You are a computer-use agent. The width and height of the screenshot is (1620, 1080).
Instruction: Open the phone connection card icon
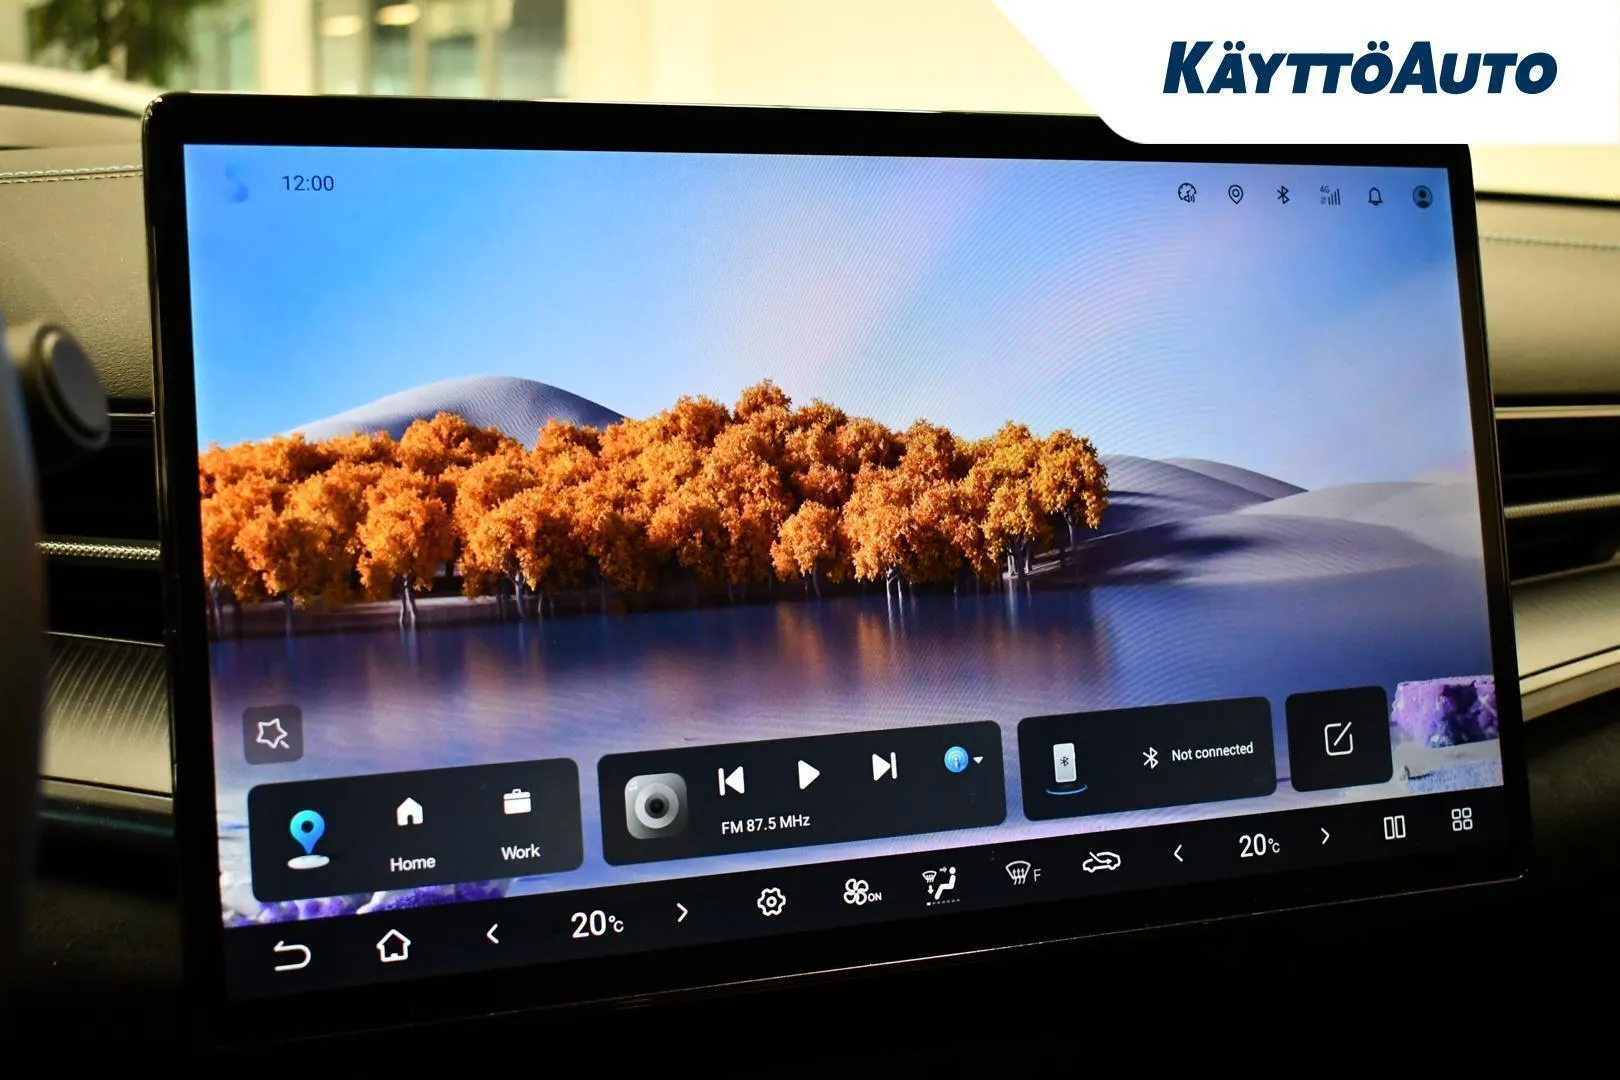pos(1065,767)
